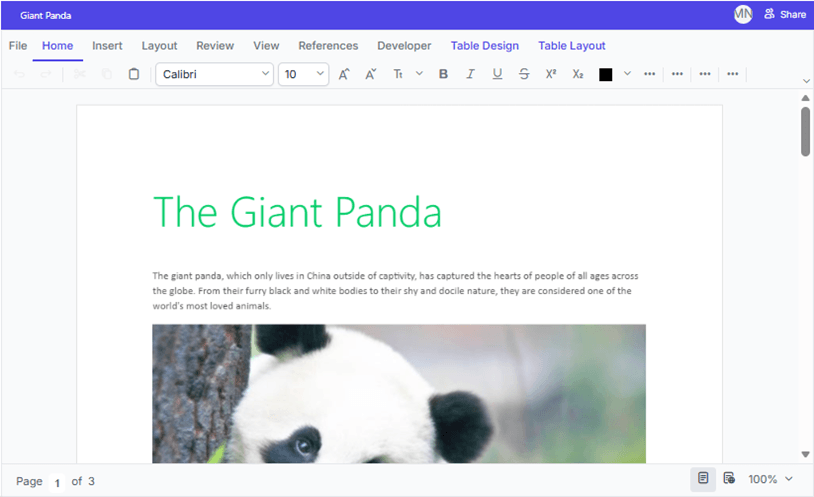This screenshot has width=814, height=497.
Task: Click the Grow Font icon
Action: 344,74
